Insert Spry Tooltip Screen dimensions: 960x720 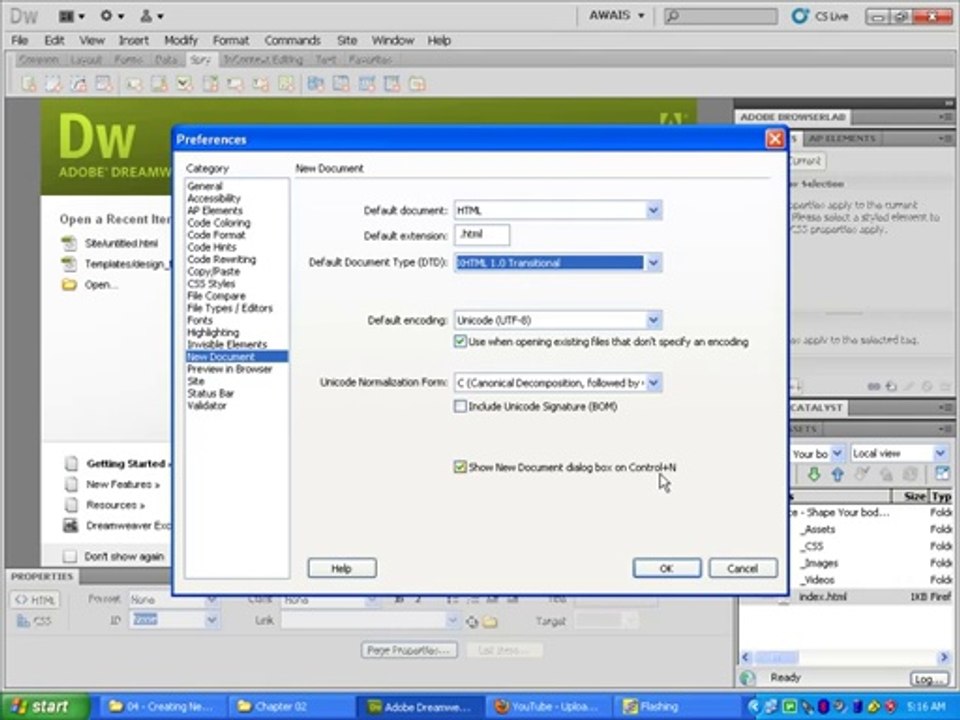click(x=418, y=84)
